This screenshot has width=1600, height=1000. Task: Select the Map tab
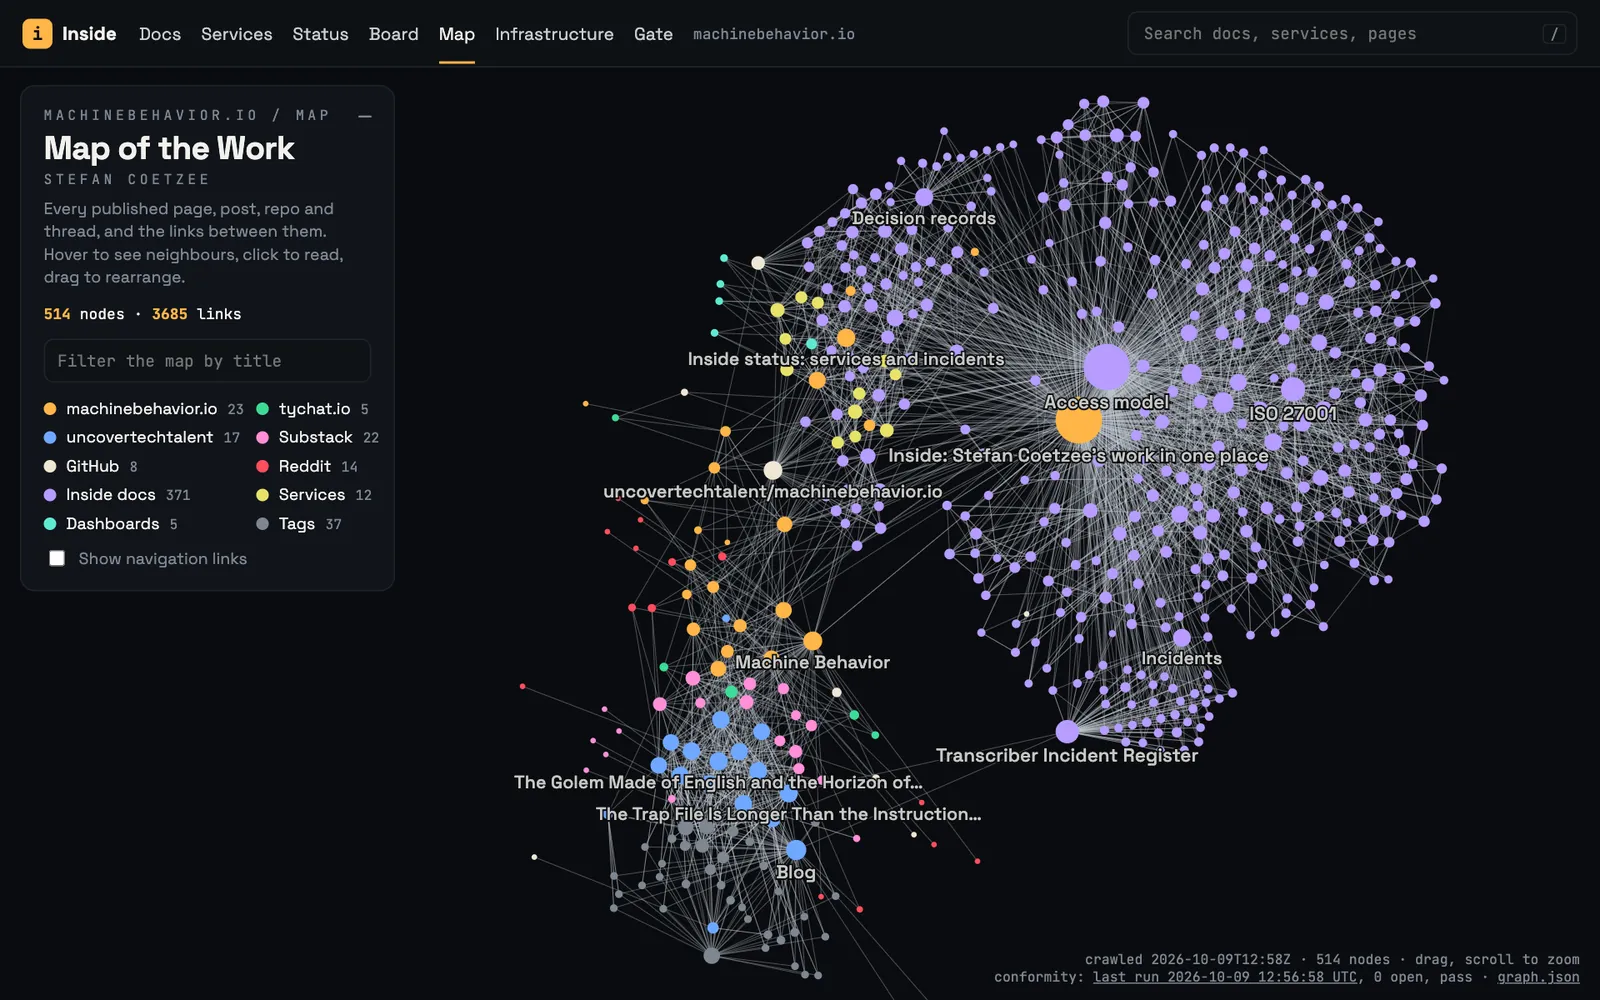coord(456,34)
